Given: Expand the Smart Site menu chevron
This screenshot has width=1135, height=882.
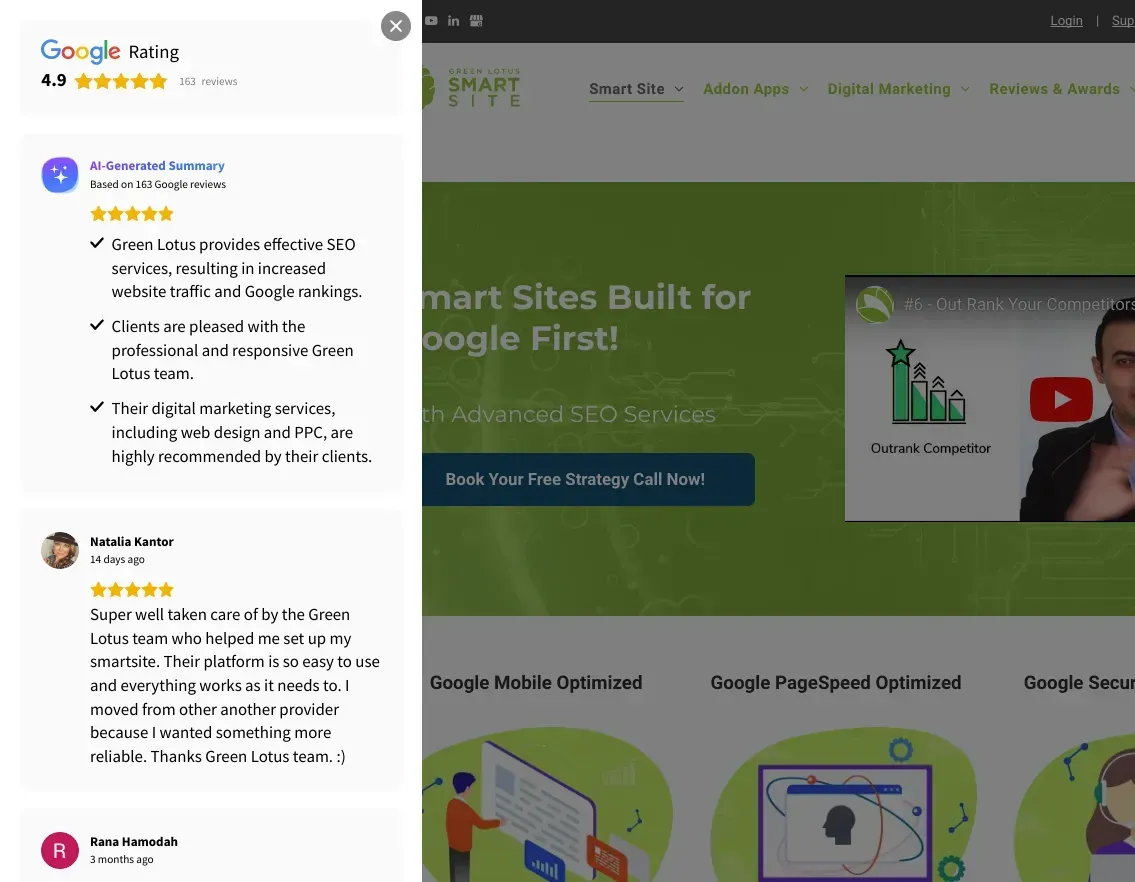Looking at the screenshot, I should pyautogui.click(x=679, y=89).
